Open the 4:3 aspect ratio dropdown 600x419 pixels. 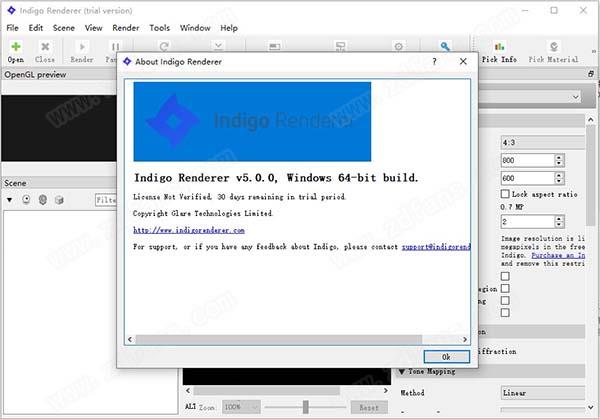point(543,142)
